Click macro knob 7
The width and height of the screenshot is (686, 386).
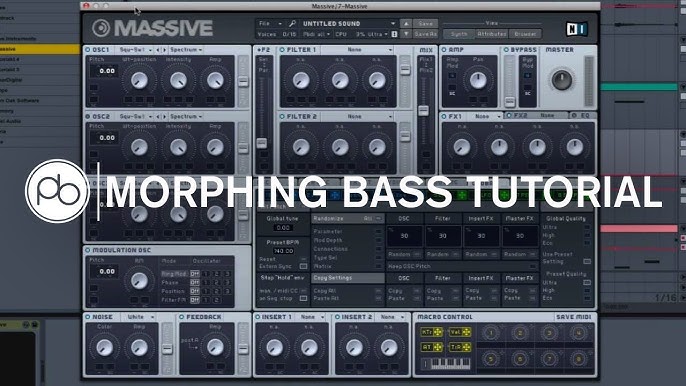coord(549,359)
